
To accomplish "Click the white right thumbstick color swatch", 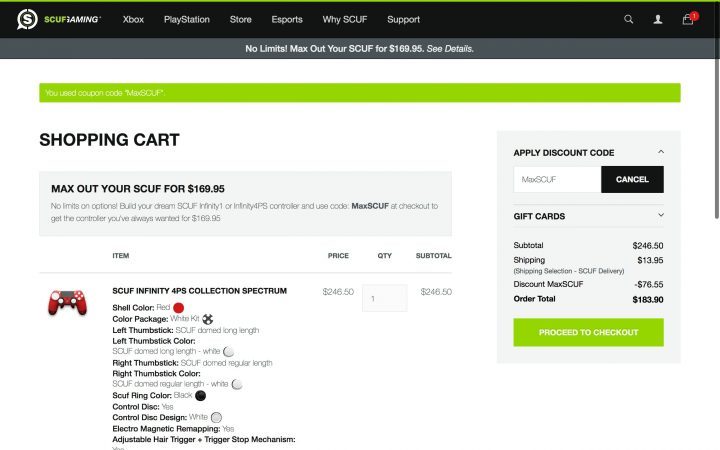I will 236,384.
